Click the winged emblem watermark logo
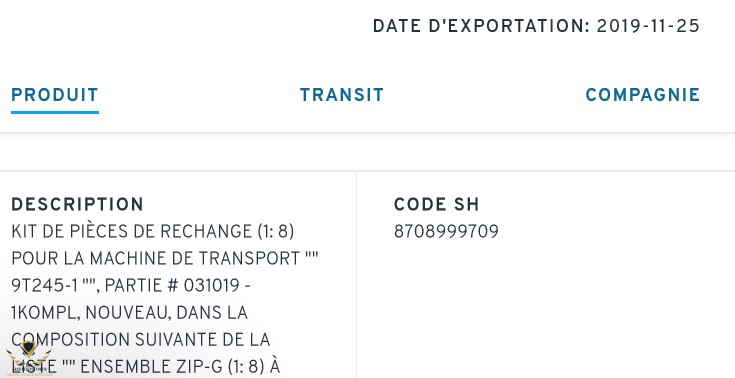735x378 pixels. tap(29, 360)
